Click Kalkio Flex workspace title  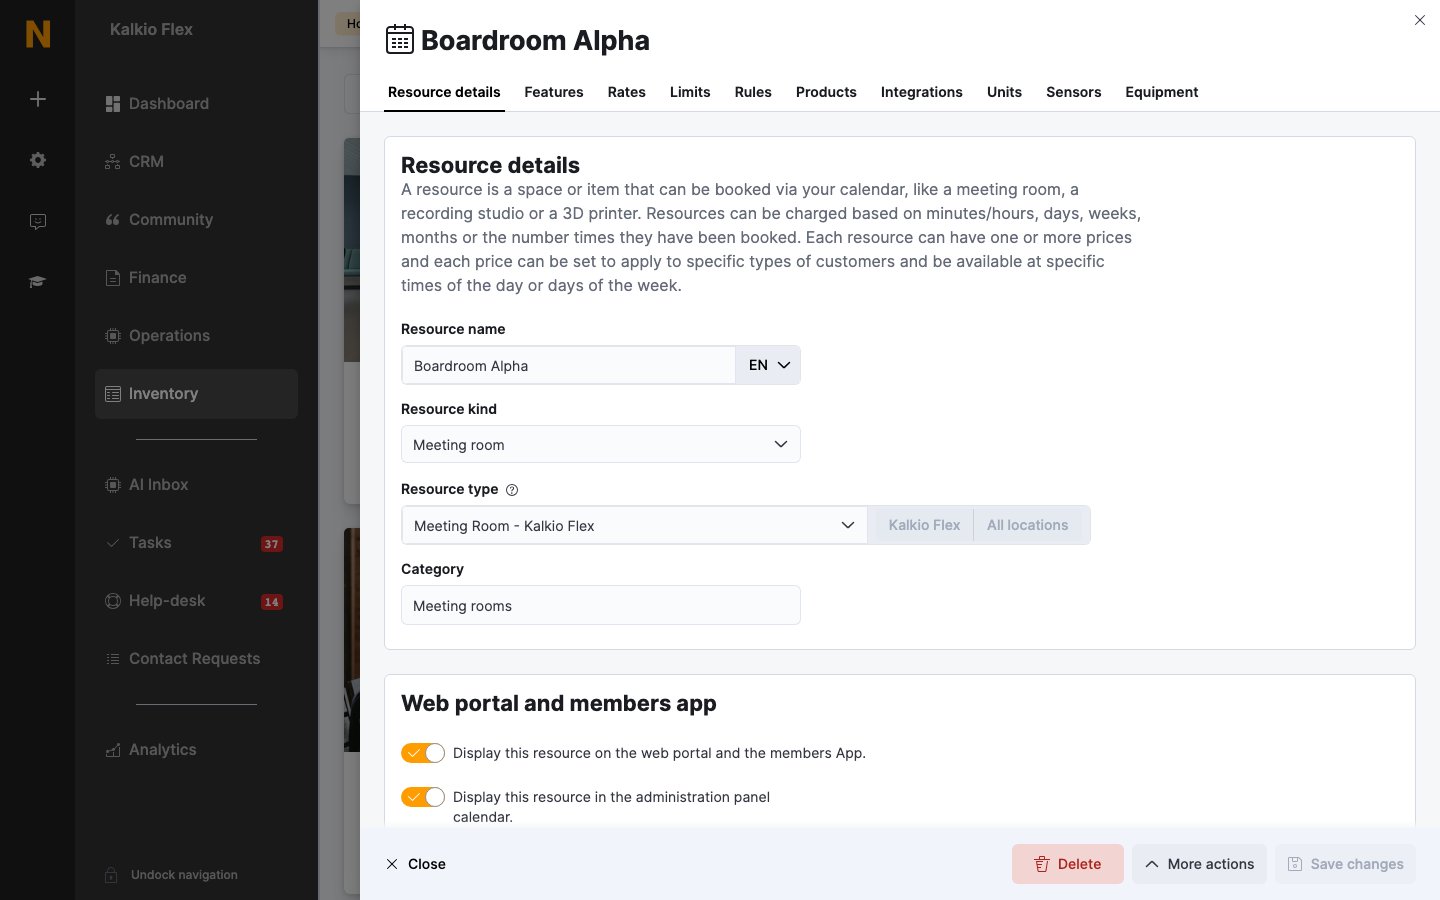[x=151, y=30]
